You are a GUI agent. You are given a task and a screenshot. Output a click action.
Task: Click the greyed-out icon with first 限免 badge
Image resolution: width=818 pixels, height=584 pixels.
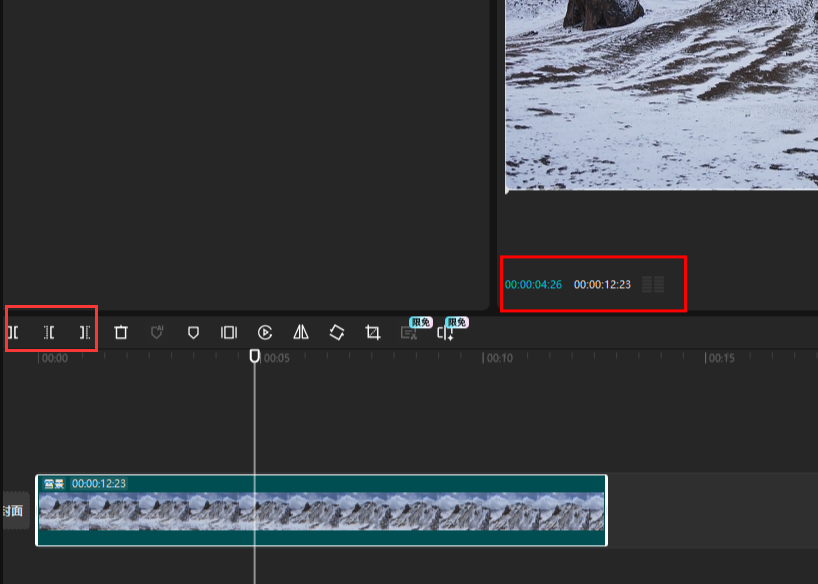tap(409, 333)
